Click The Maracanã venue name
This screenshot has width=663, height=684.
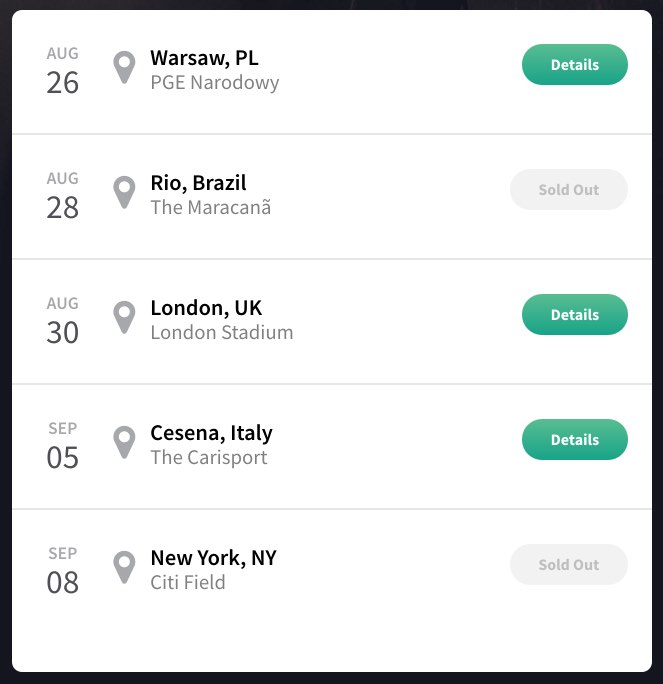(x=210, y=208)
